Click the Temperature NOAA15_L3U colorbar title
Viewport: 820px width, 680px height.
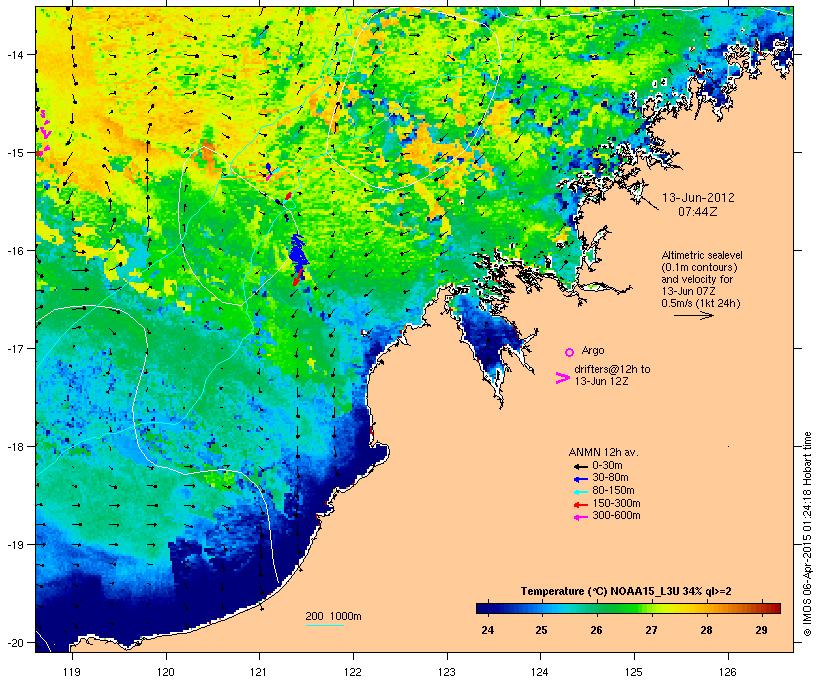[x=626, y=592]
